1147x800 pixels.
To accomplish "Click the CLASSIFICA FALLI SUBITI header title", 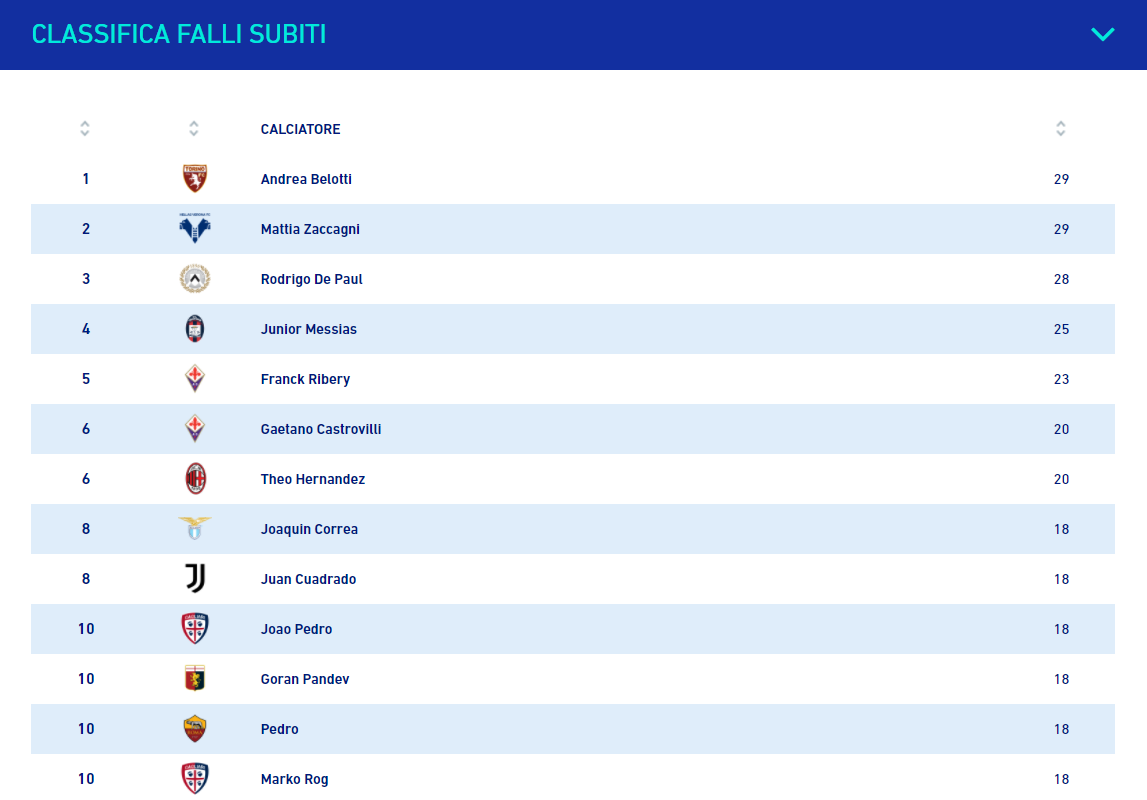I will 179,34.
